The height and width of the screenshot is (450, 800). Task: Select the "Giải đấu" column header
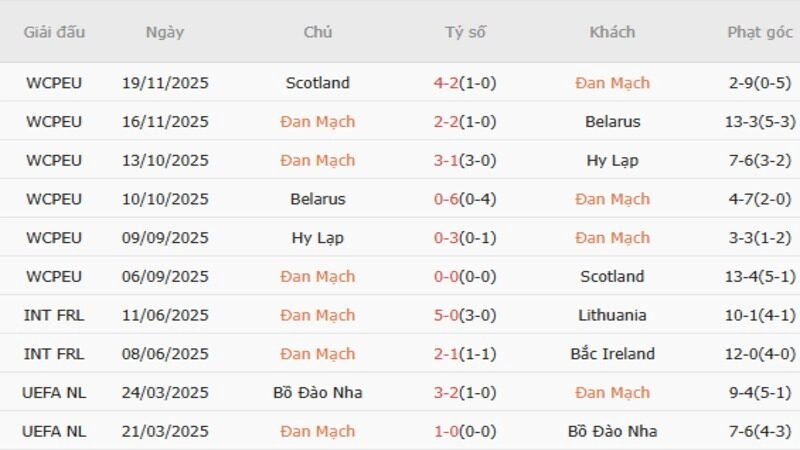[55, 32]
